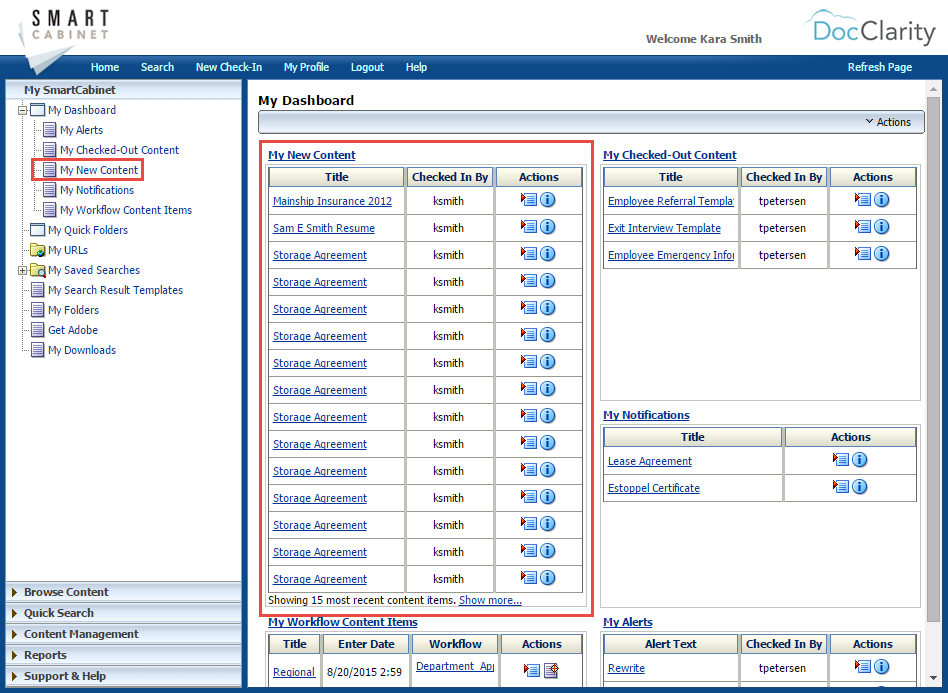
Task: Open My URLs from the sidebar
Action: 67,250
